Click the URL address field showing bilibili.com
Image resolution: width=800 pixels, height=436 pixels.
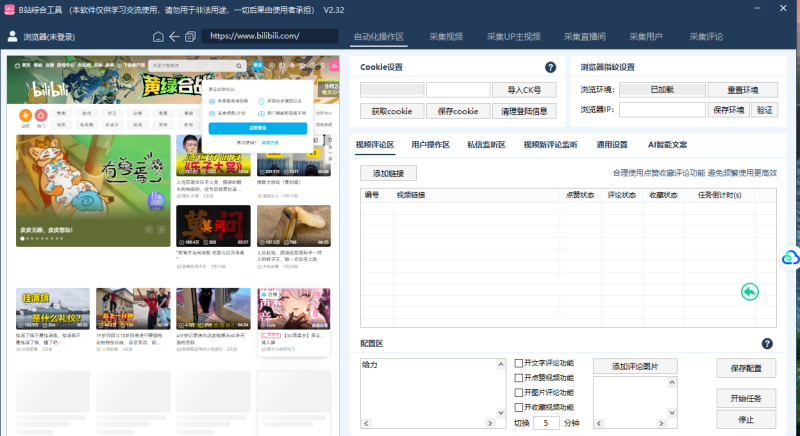(269, 36)
